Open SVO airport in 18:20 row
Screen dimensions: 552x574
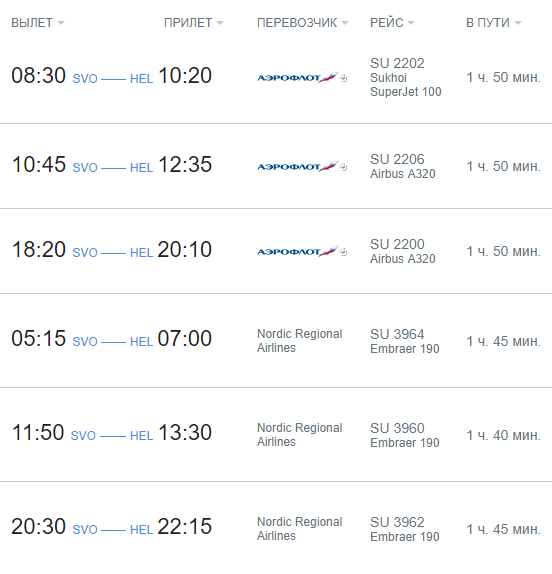(x=85, y=253)
